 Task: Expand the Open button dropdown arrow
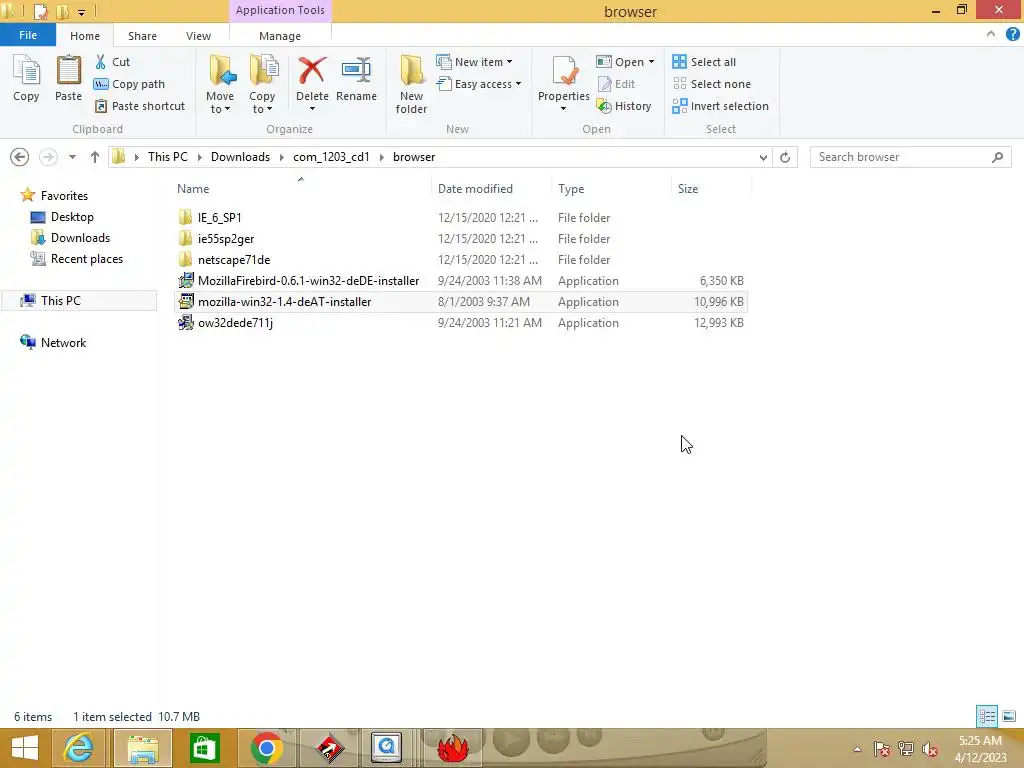(651, 62)
